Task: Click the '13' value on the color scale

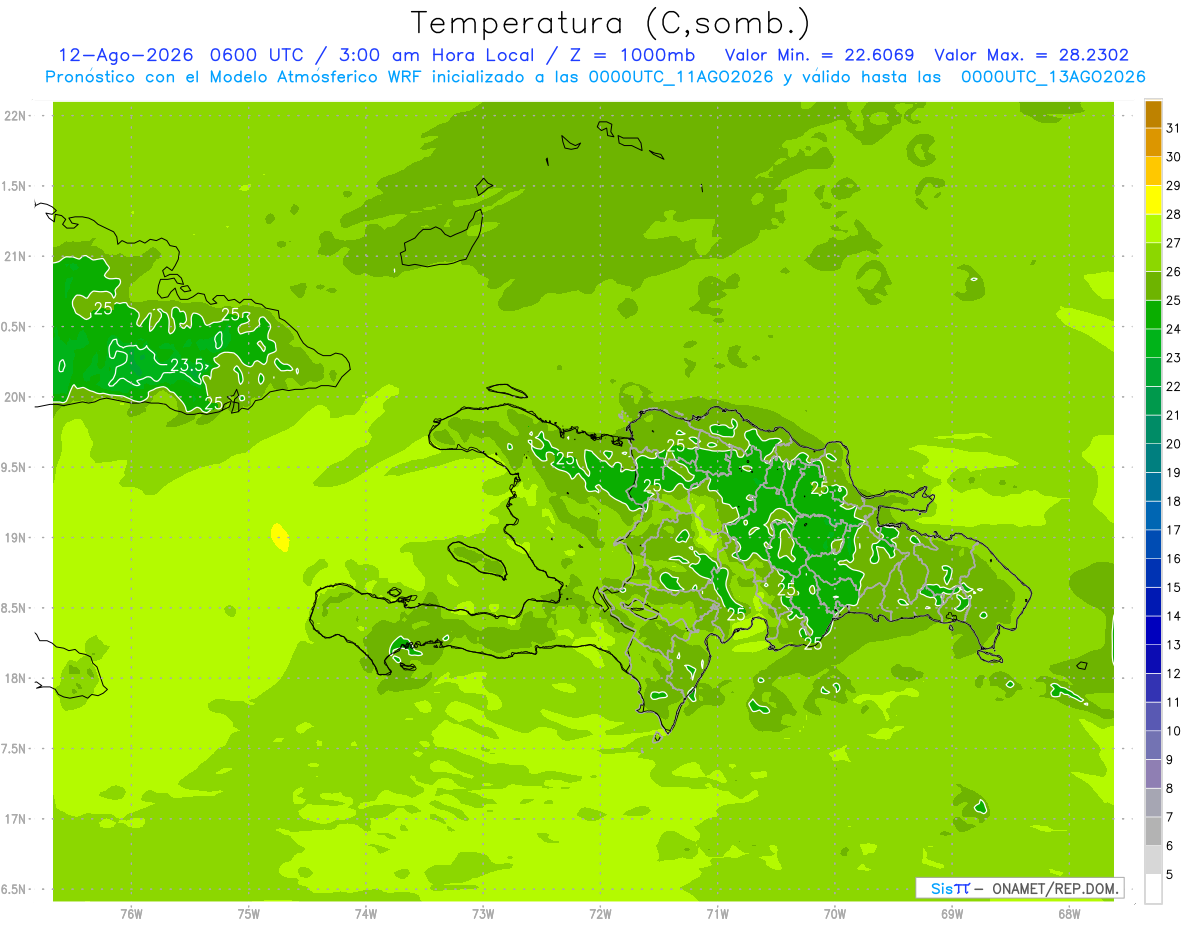Action: 1174,645
